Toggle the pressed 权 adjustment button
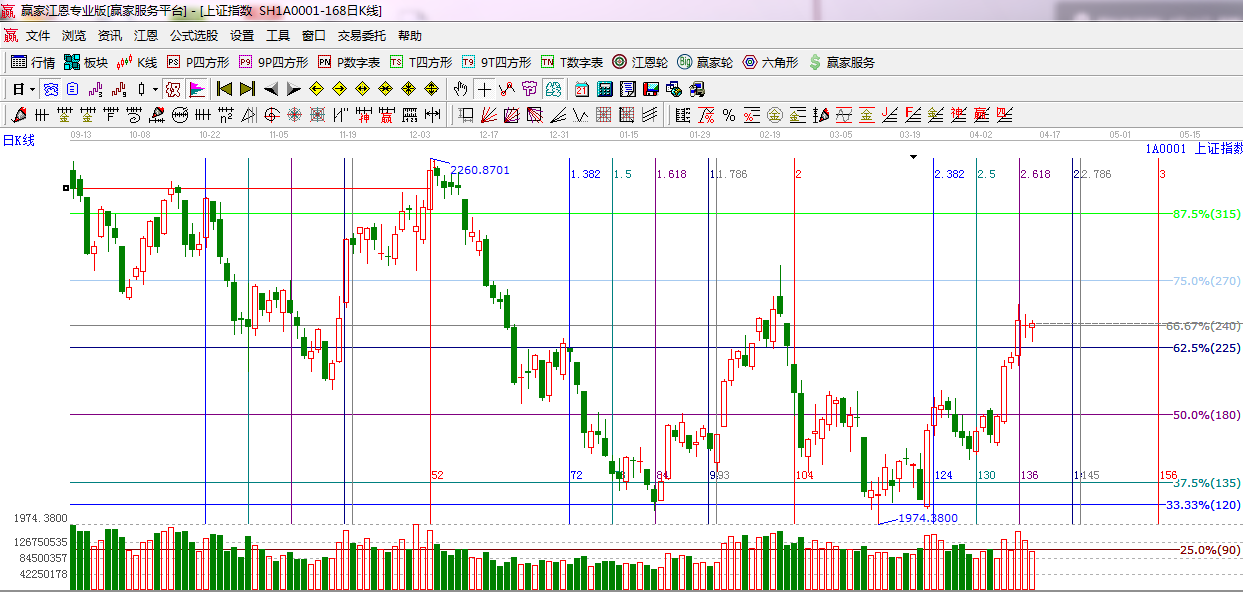This screenshot has height=593, width=1243. click(x=173, y=89)
